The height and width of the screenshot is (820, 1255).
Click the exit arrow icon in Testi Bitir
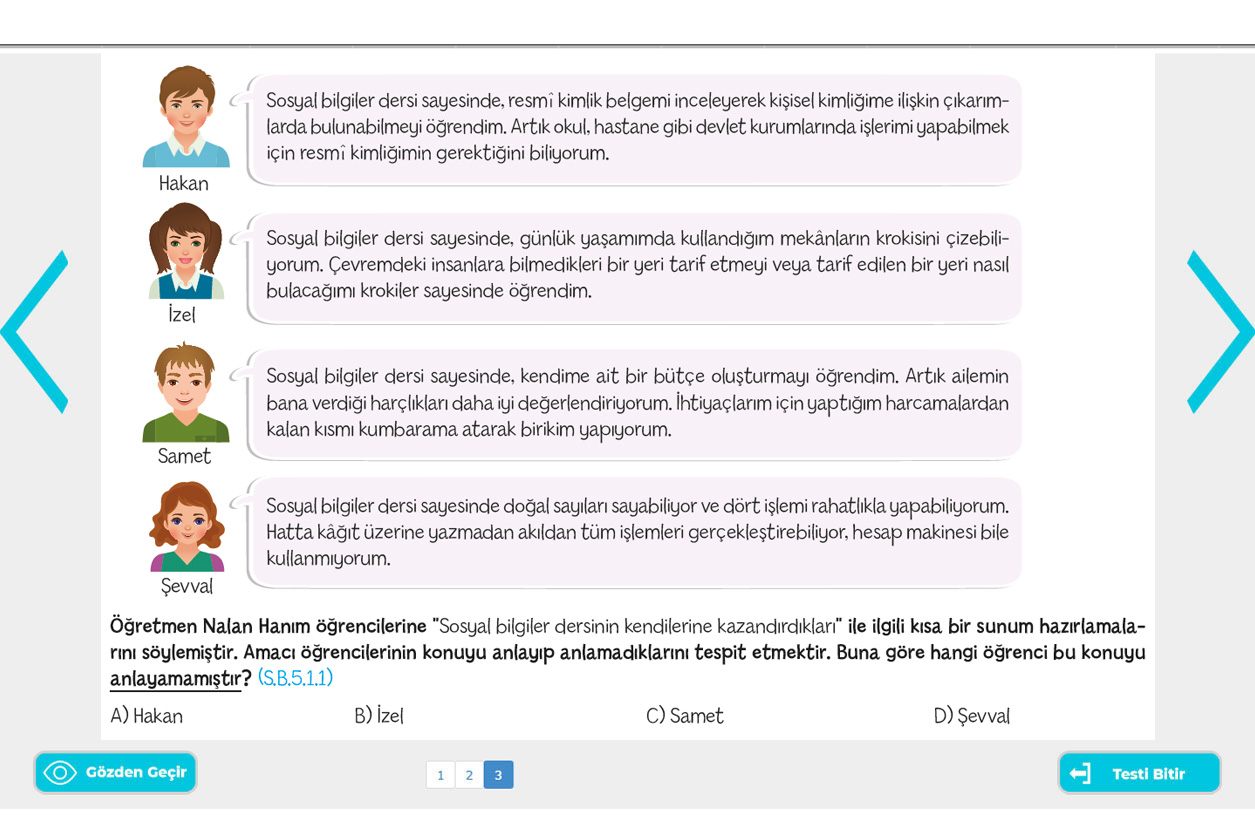(x=1080, y=773)
